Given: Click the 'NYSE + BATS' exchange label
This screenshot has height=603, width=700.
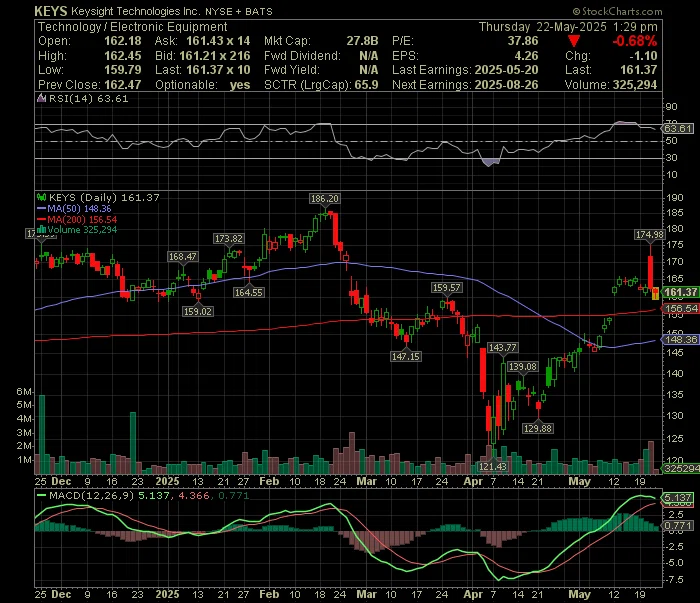Looking at the screenshot, I should click(239, 12).
